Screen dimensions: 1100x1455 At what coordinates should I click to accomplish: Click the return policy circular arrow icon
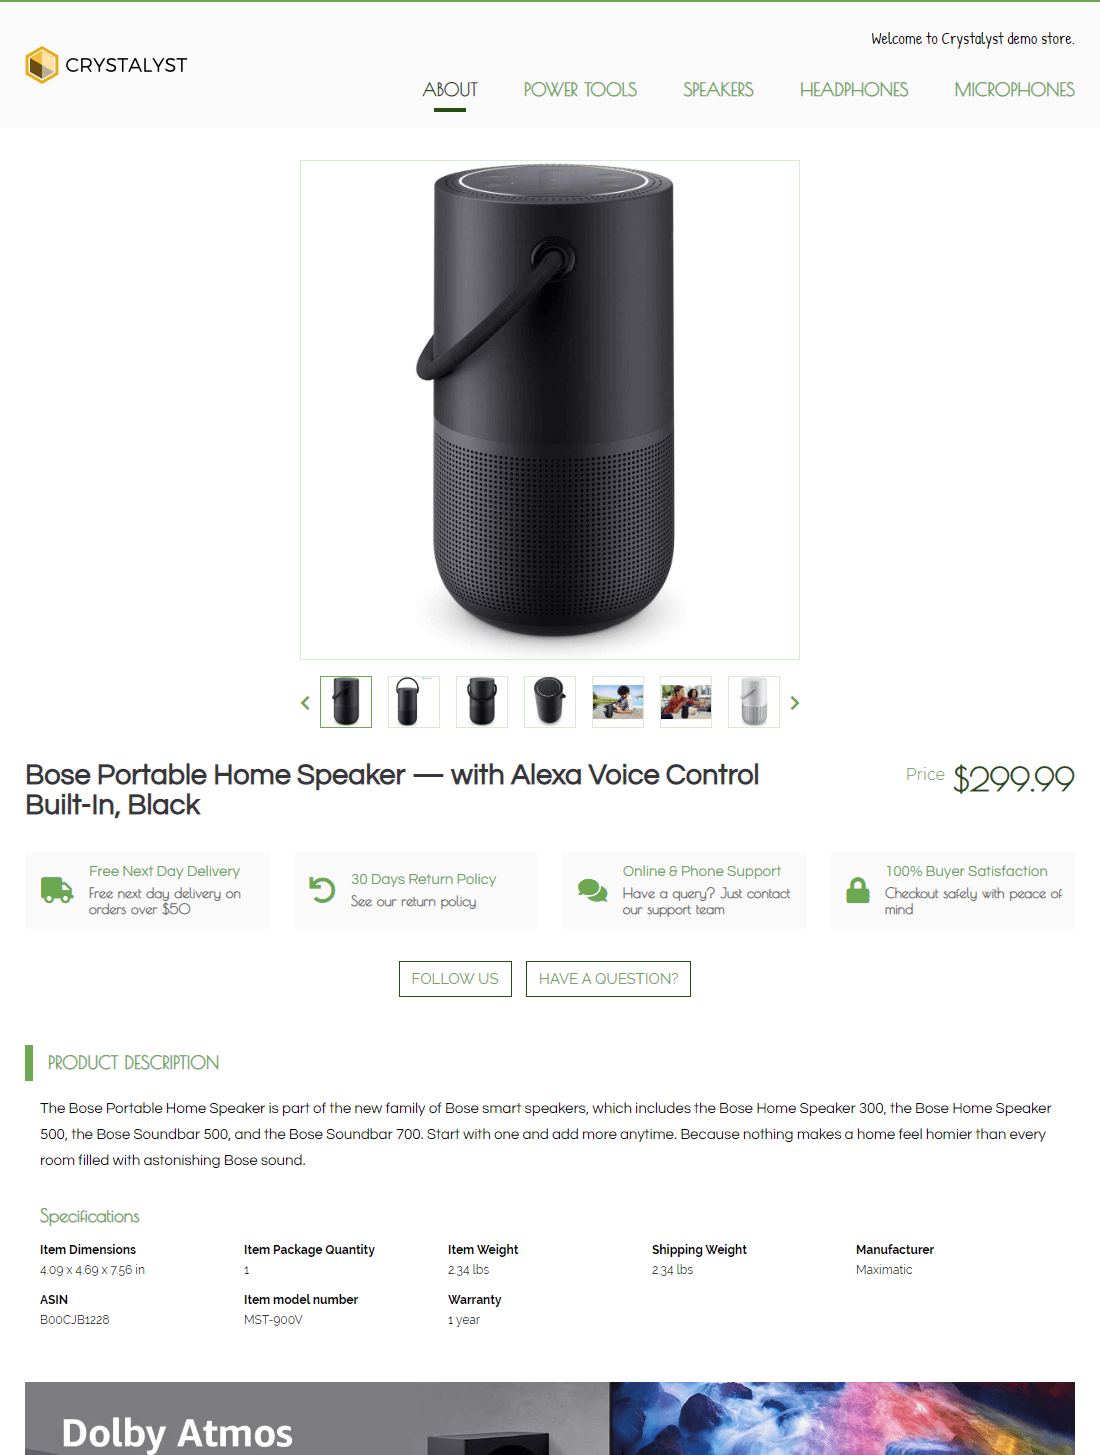(x=322, y=889)
